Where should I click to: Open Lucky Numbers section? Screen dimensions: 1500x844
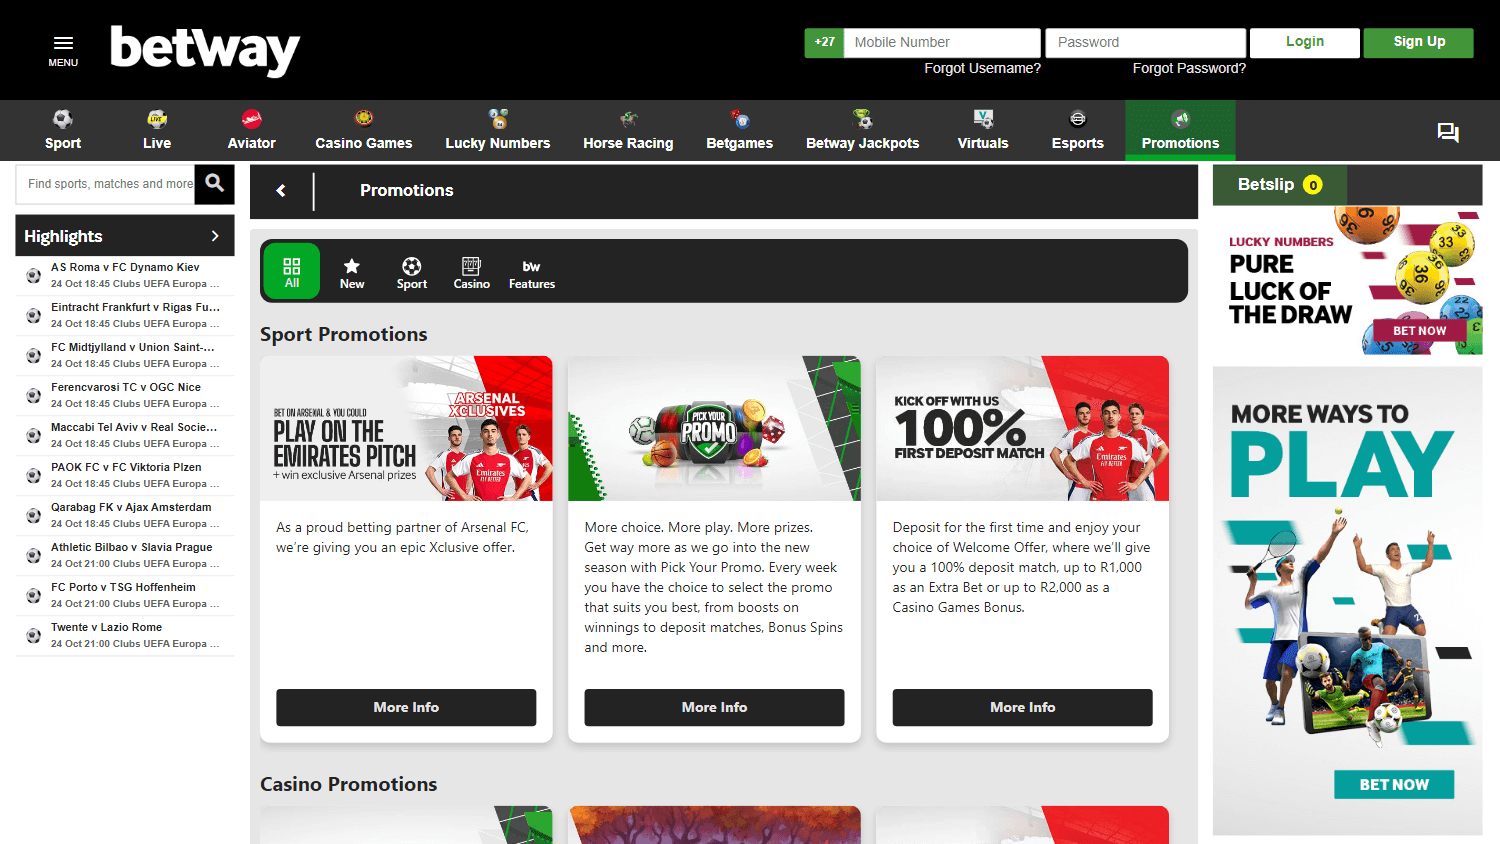point(498,131)
